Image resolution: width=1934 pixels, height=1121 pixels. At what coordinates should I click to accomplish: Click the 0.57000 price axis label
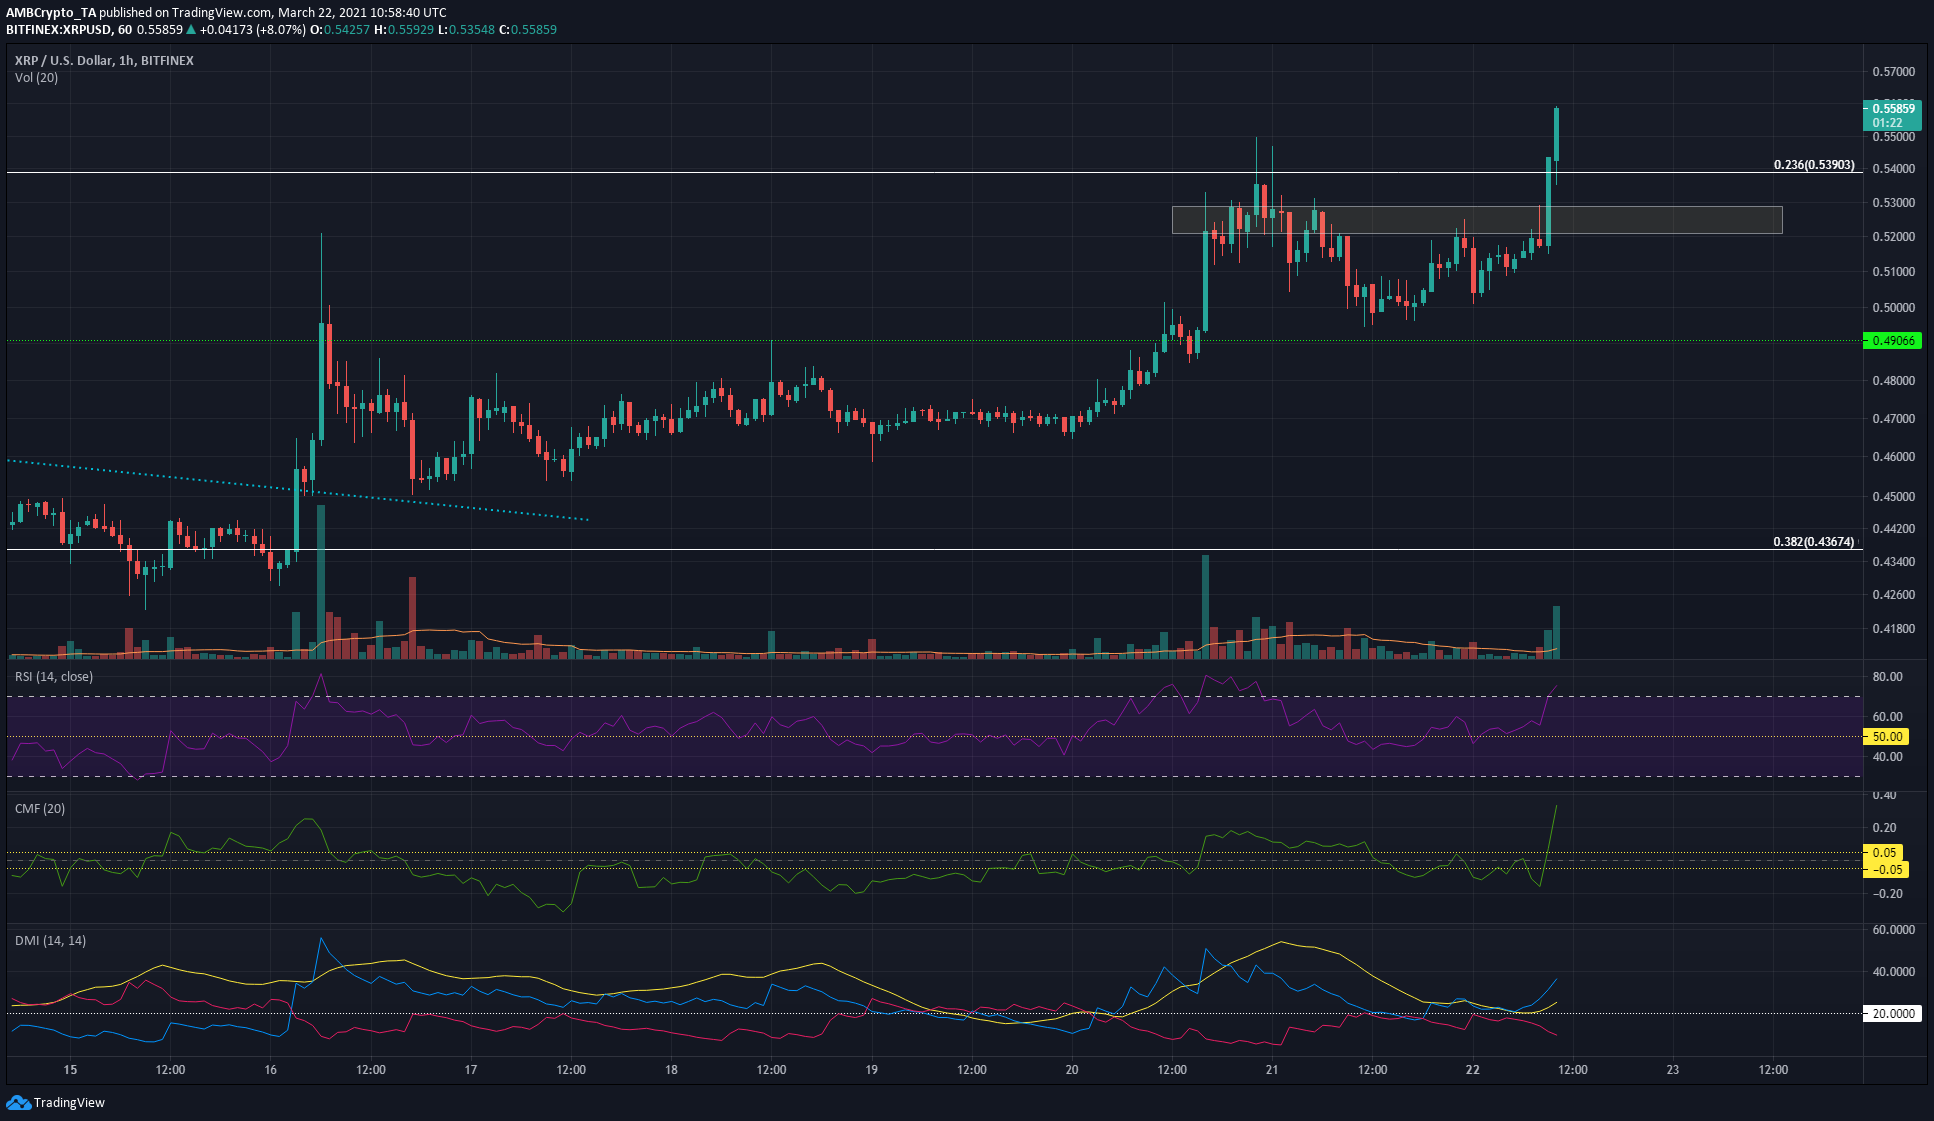[x=1893, y=72]
